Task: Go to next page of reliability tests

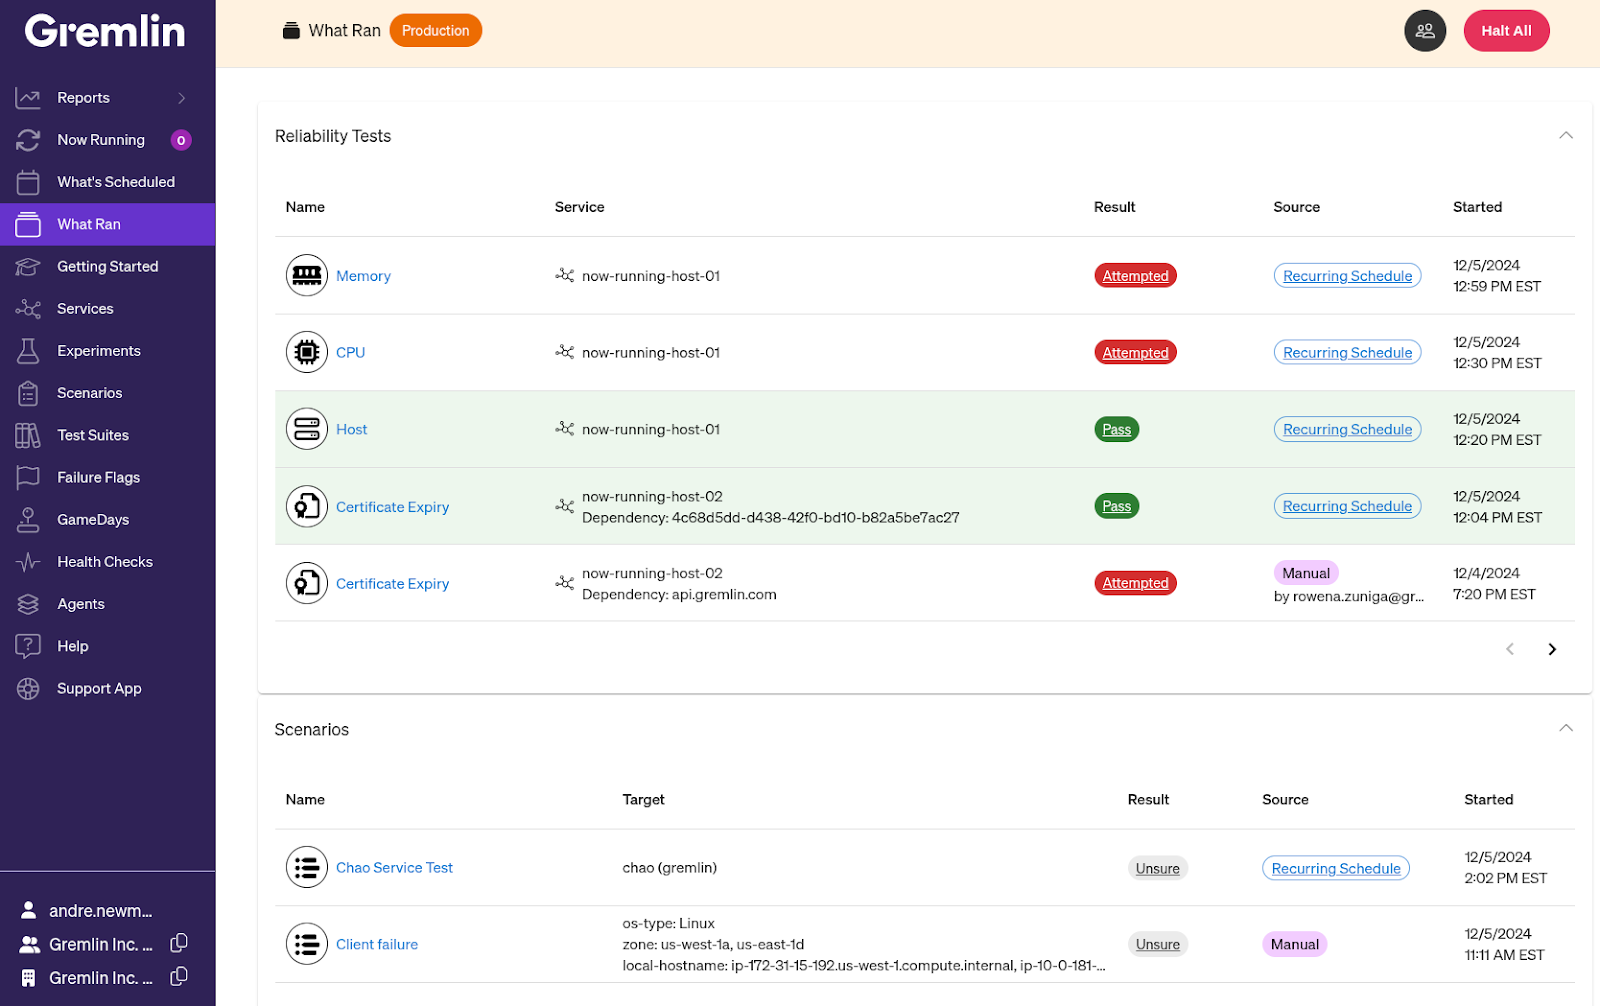Action: [x=1552, y=650]
